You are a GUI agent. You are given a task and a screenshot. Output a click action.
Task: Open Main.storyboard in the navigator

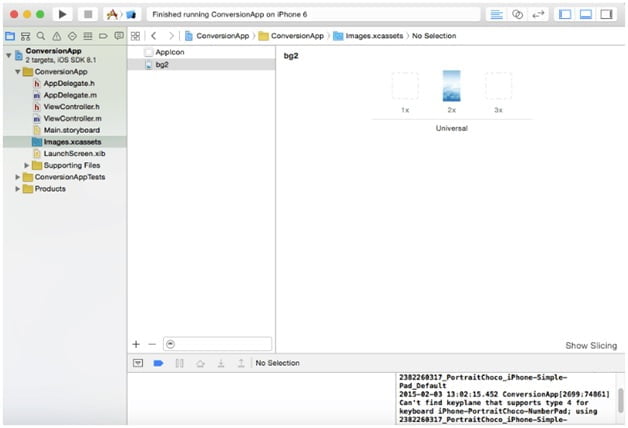tap(72, 130)
